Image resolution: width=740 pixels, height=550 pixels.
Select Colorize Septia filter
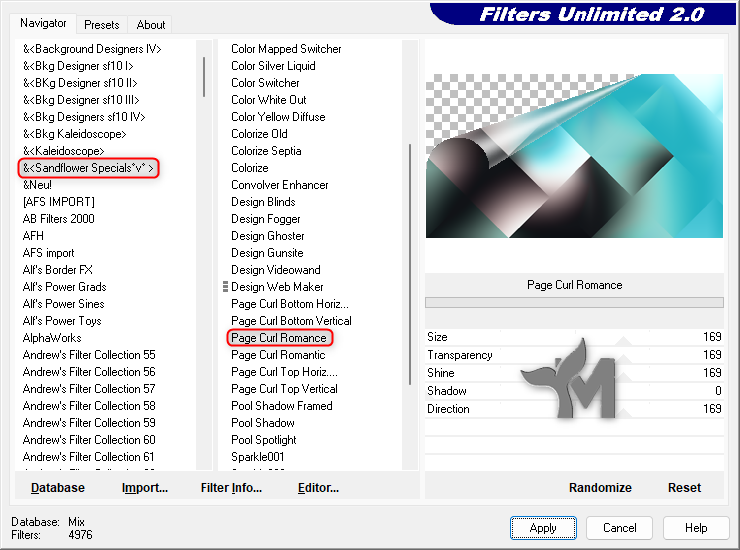click(266, 151)
